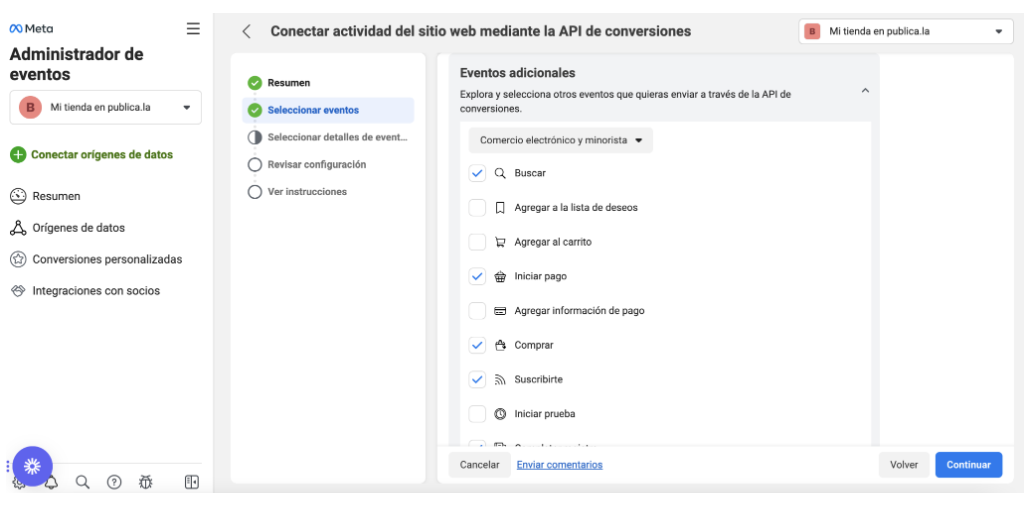This screenshot has width=1034, height=512.
Task: Click the back arrow in the header
Action: tap(247, 31)
